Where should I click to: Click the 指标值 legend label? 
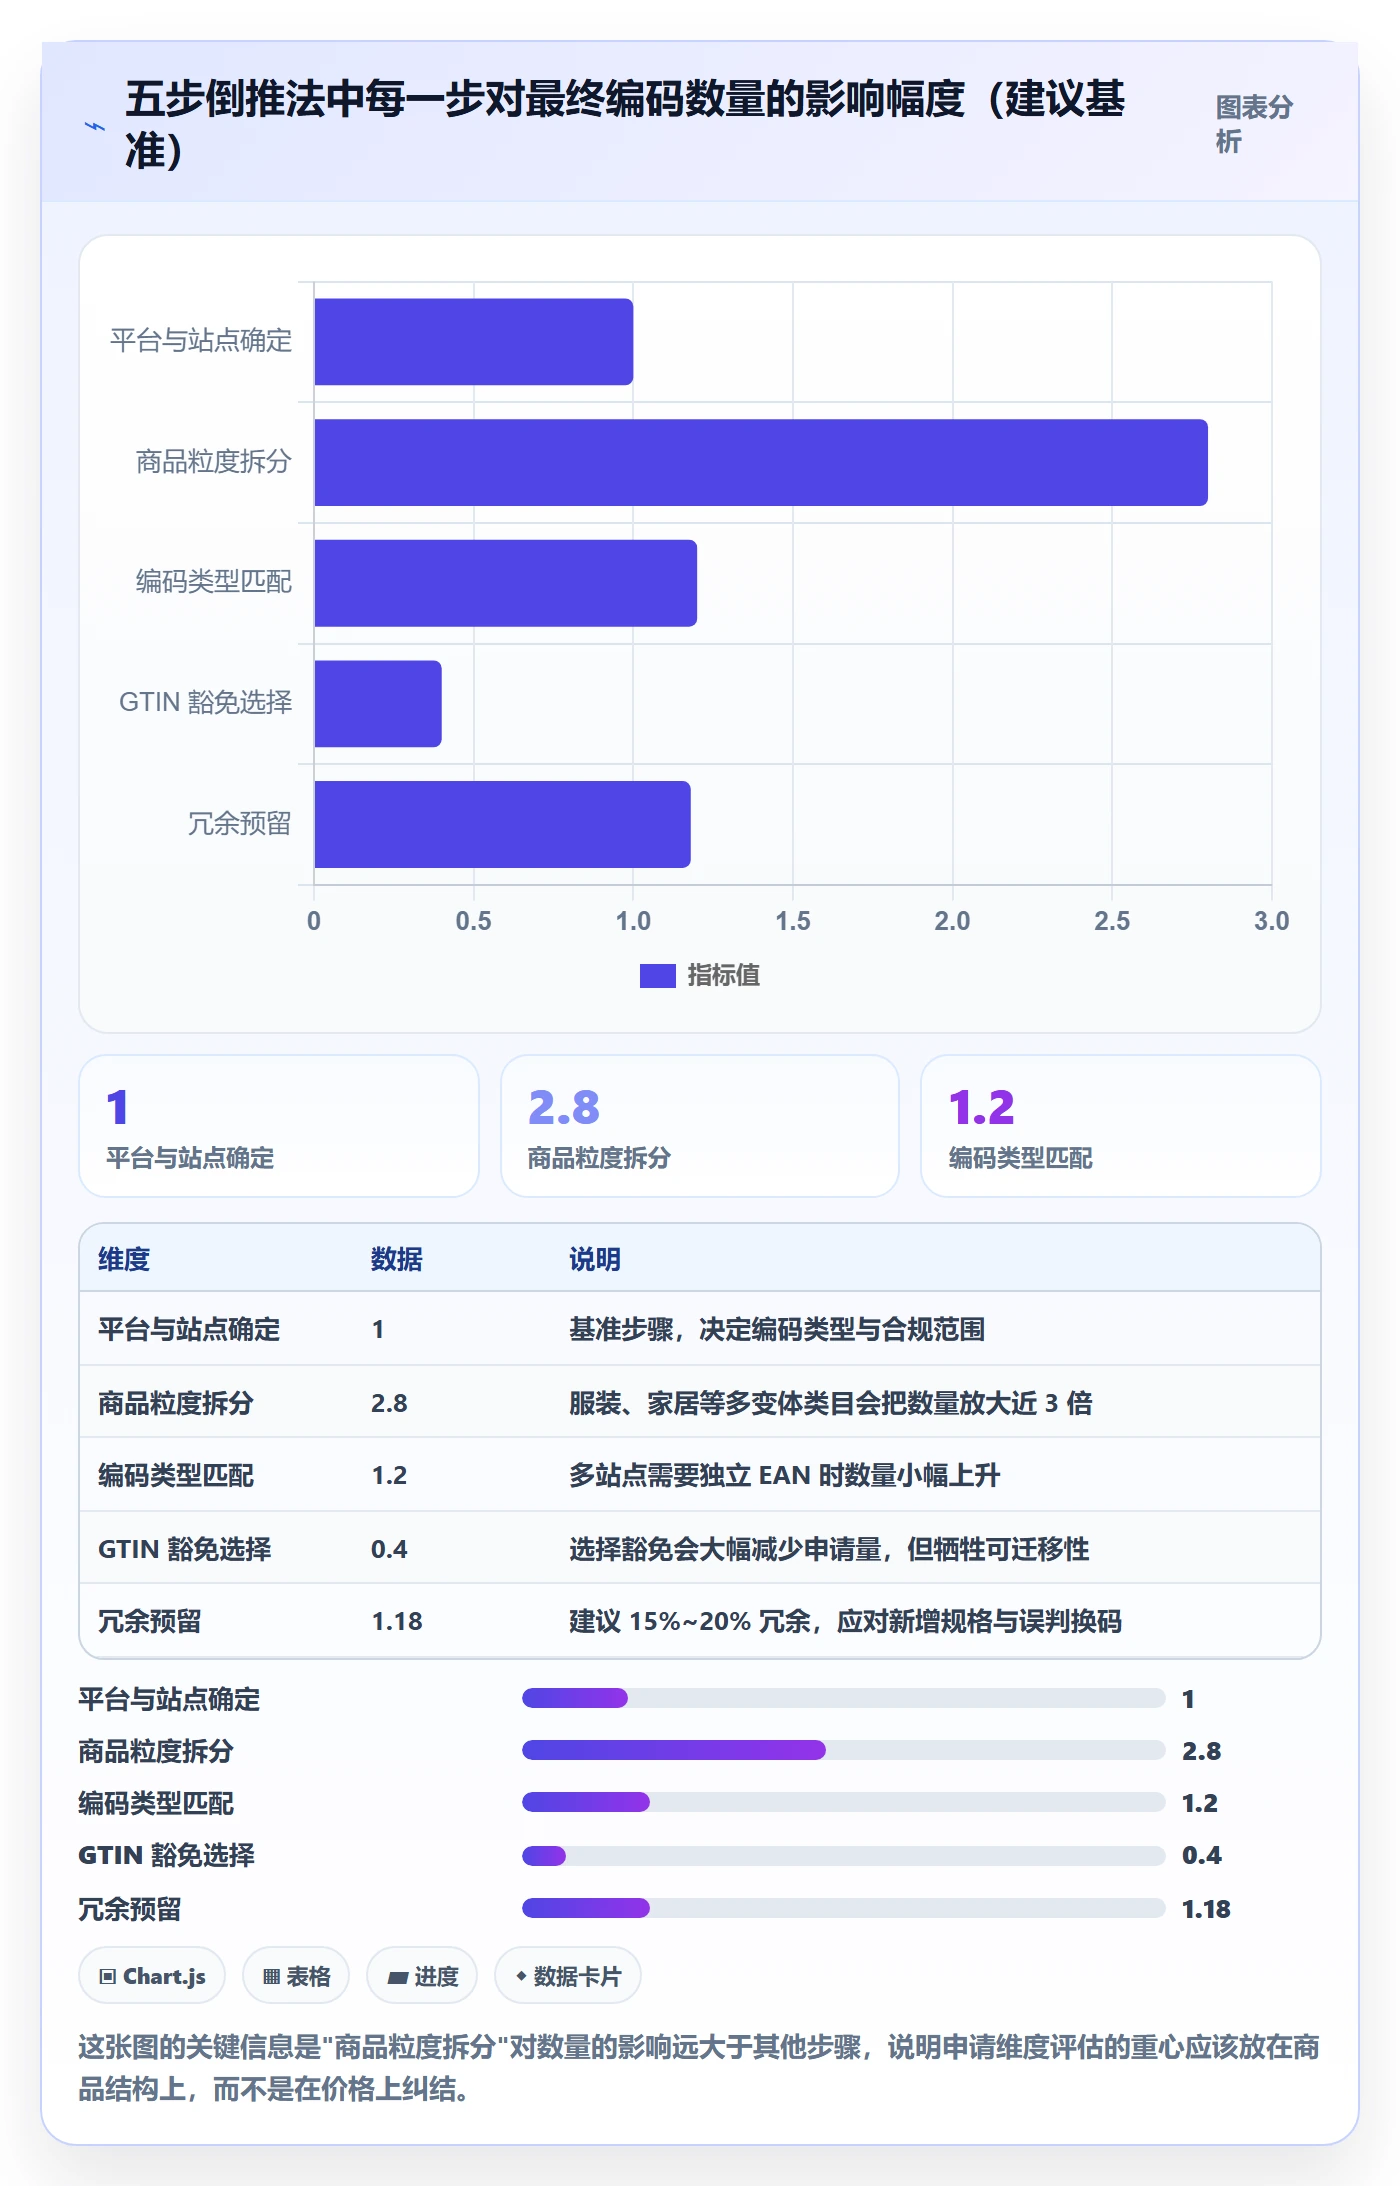(724, 976)
